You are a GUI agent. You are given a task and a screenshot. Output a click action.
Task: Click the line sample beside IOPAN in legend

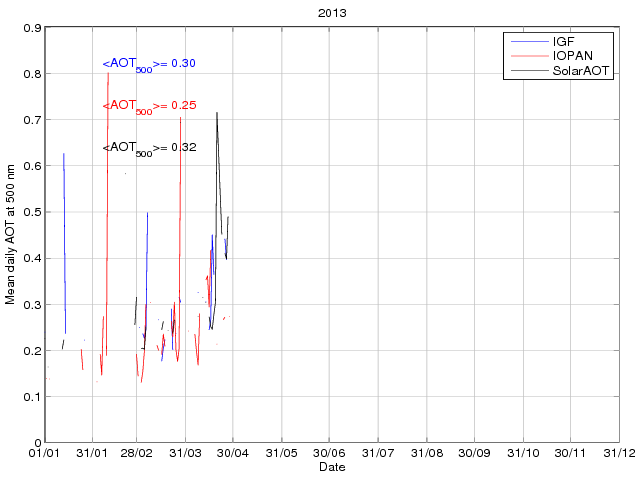pyautogui.click(x=529, y=56)
